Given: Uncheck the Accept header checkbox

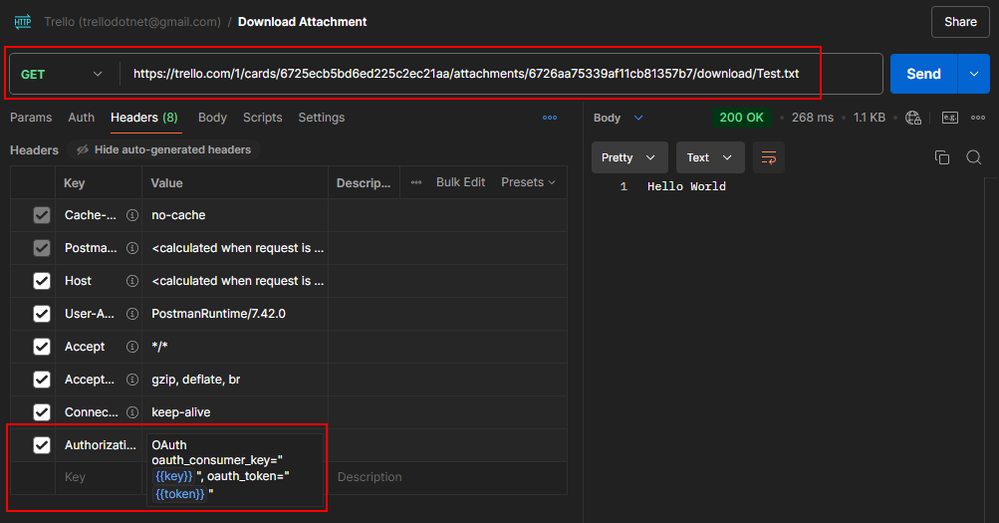Looking at the screenshot, I should coord(41,347).
